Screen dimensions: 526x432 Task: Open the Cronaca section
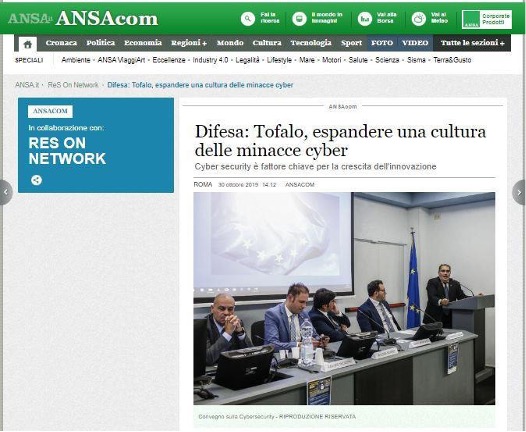click(61, 43)
